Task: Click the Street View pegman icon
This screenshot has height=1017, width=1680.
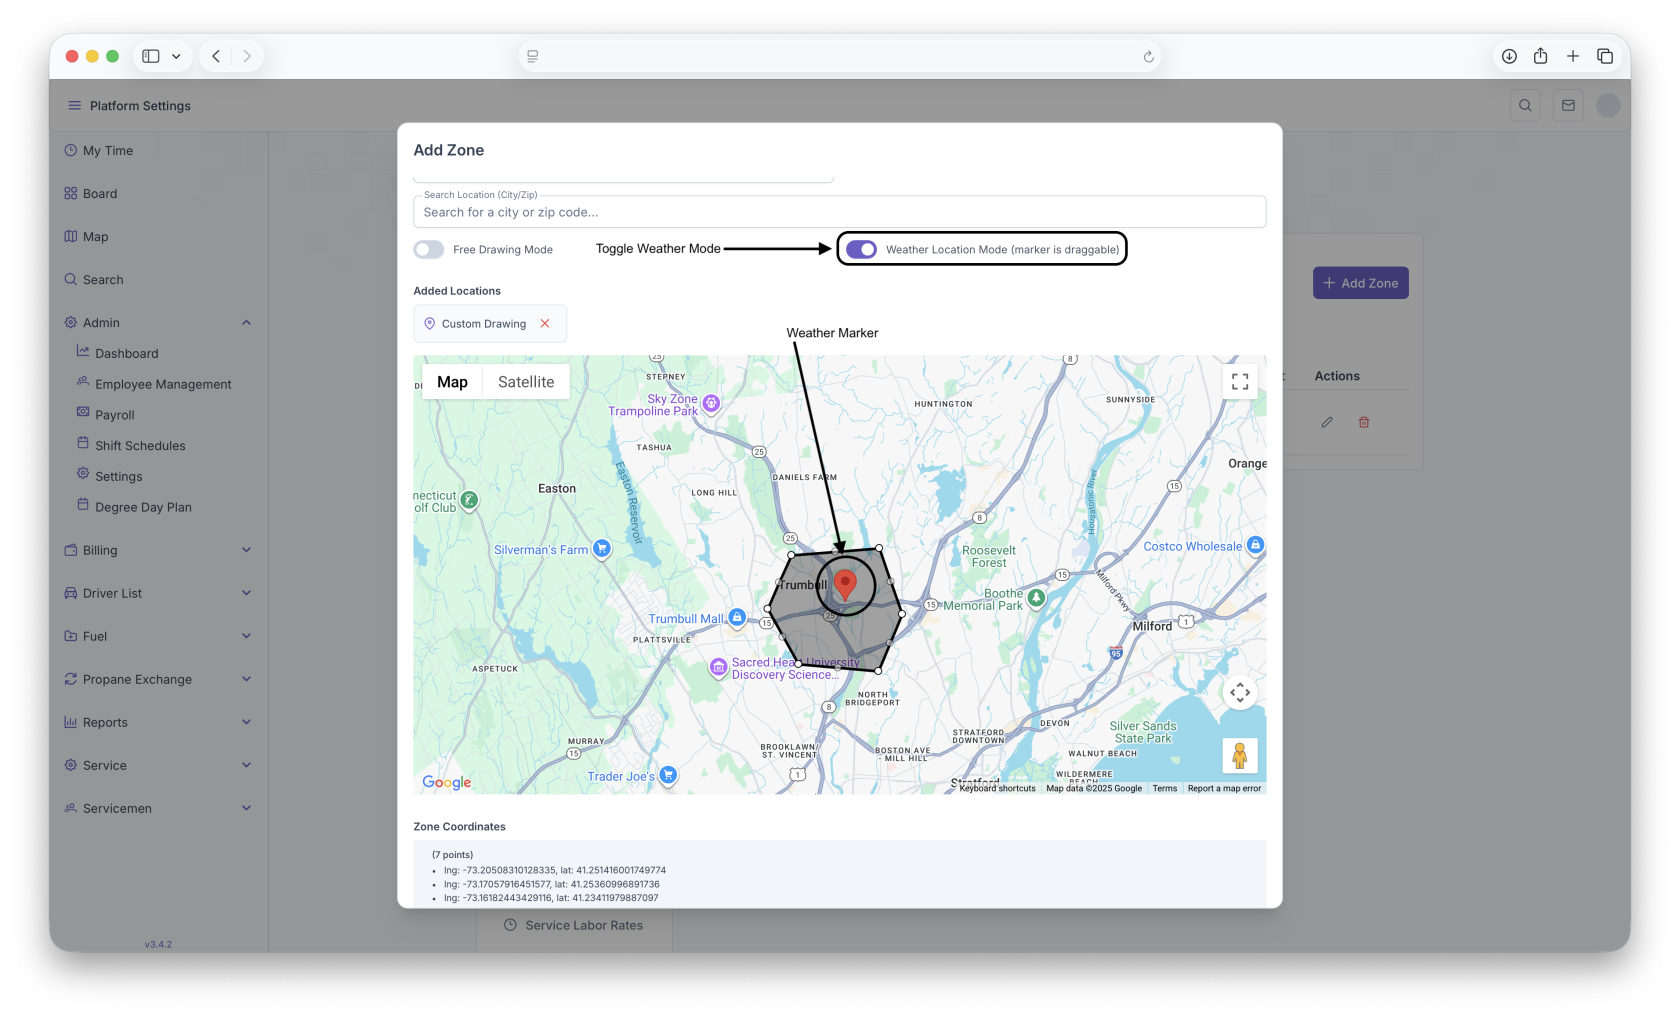Action: (1240, 755)
